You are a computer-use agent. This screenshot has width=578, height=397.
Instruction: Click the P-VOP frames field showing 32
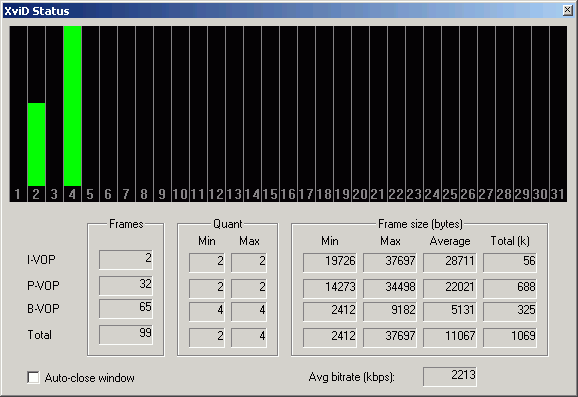click(x=126, y=286)
